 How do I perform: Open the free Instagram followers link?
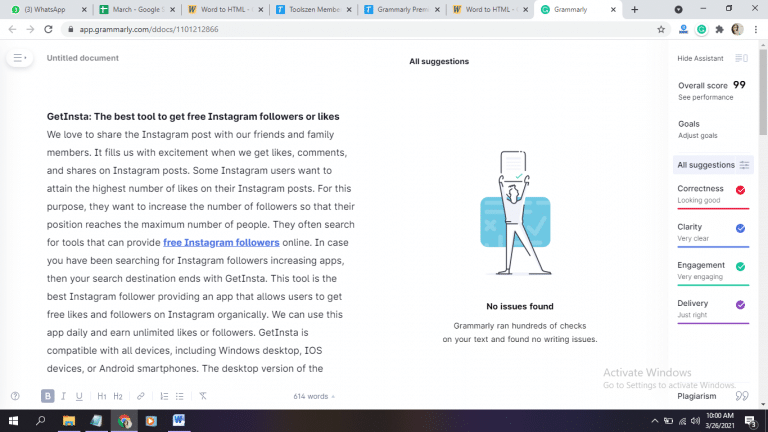pyautogui.click(x=221, y=242)
